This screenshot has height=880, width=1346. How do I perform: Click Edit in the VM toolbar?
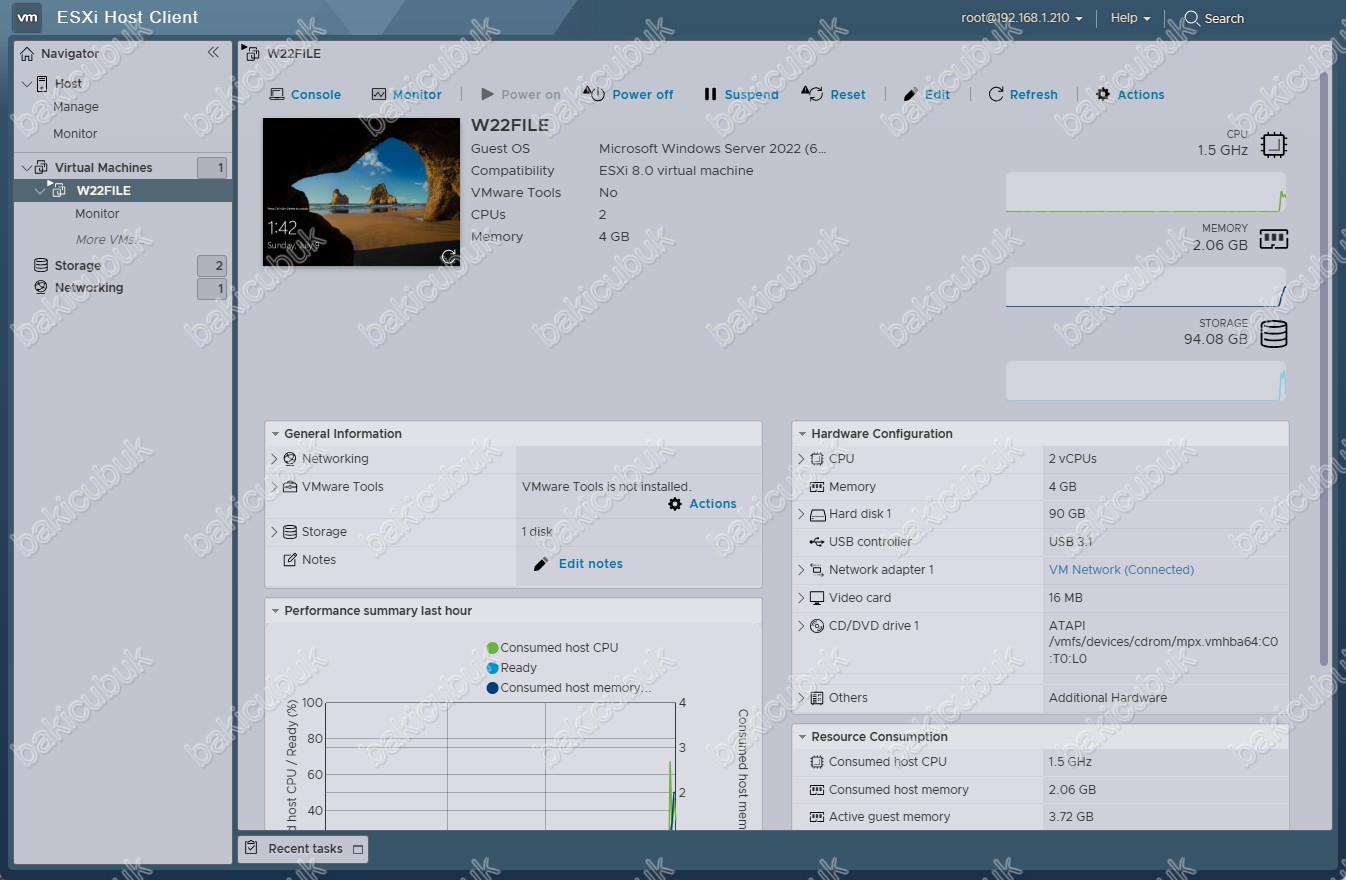[x=926, y=94]
